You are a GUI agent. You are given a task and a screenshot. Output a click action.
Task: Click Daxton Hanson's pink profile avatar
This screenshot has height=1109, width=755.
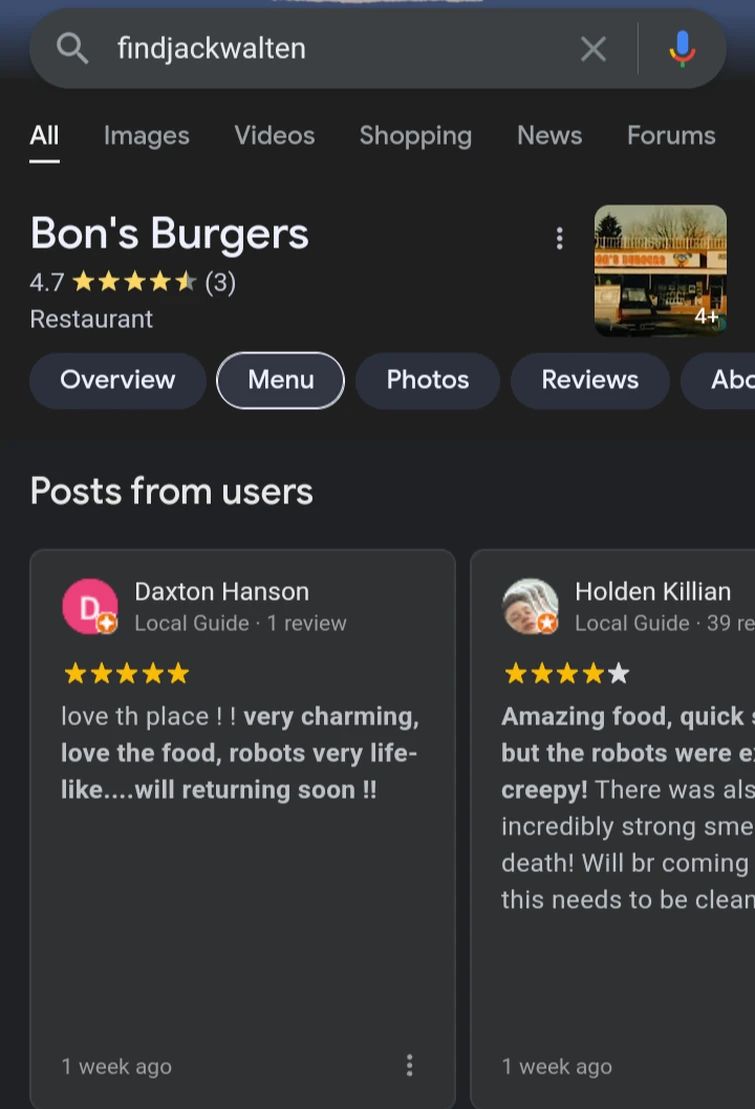pyautogui.click(x=90, y=606)
